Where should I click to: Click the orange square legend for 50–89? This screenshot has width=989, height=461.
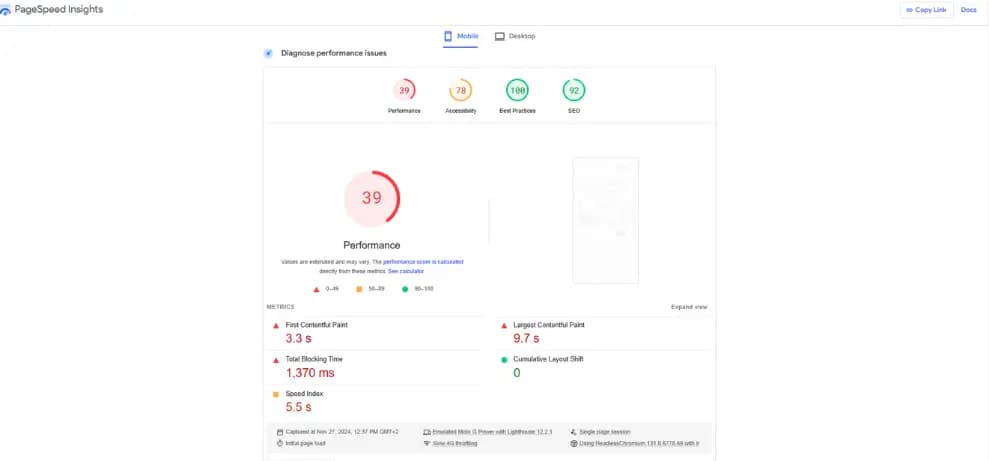point(359,289)
